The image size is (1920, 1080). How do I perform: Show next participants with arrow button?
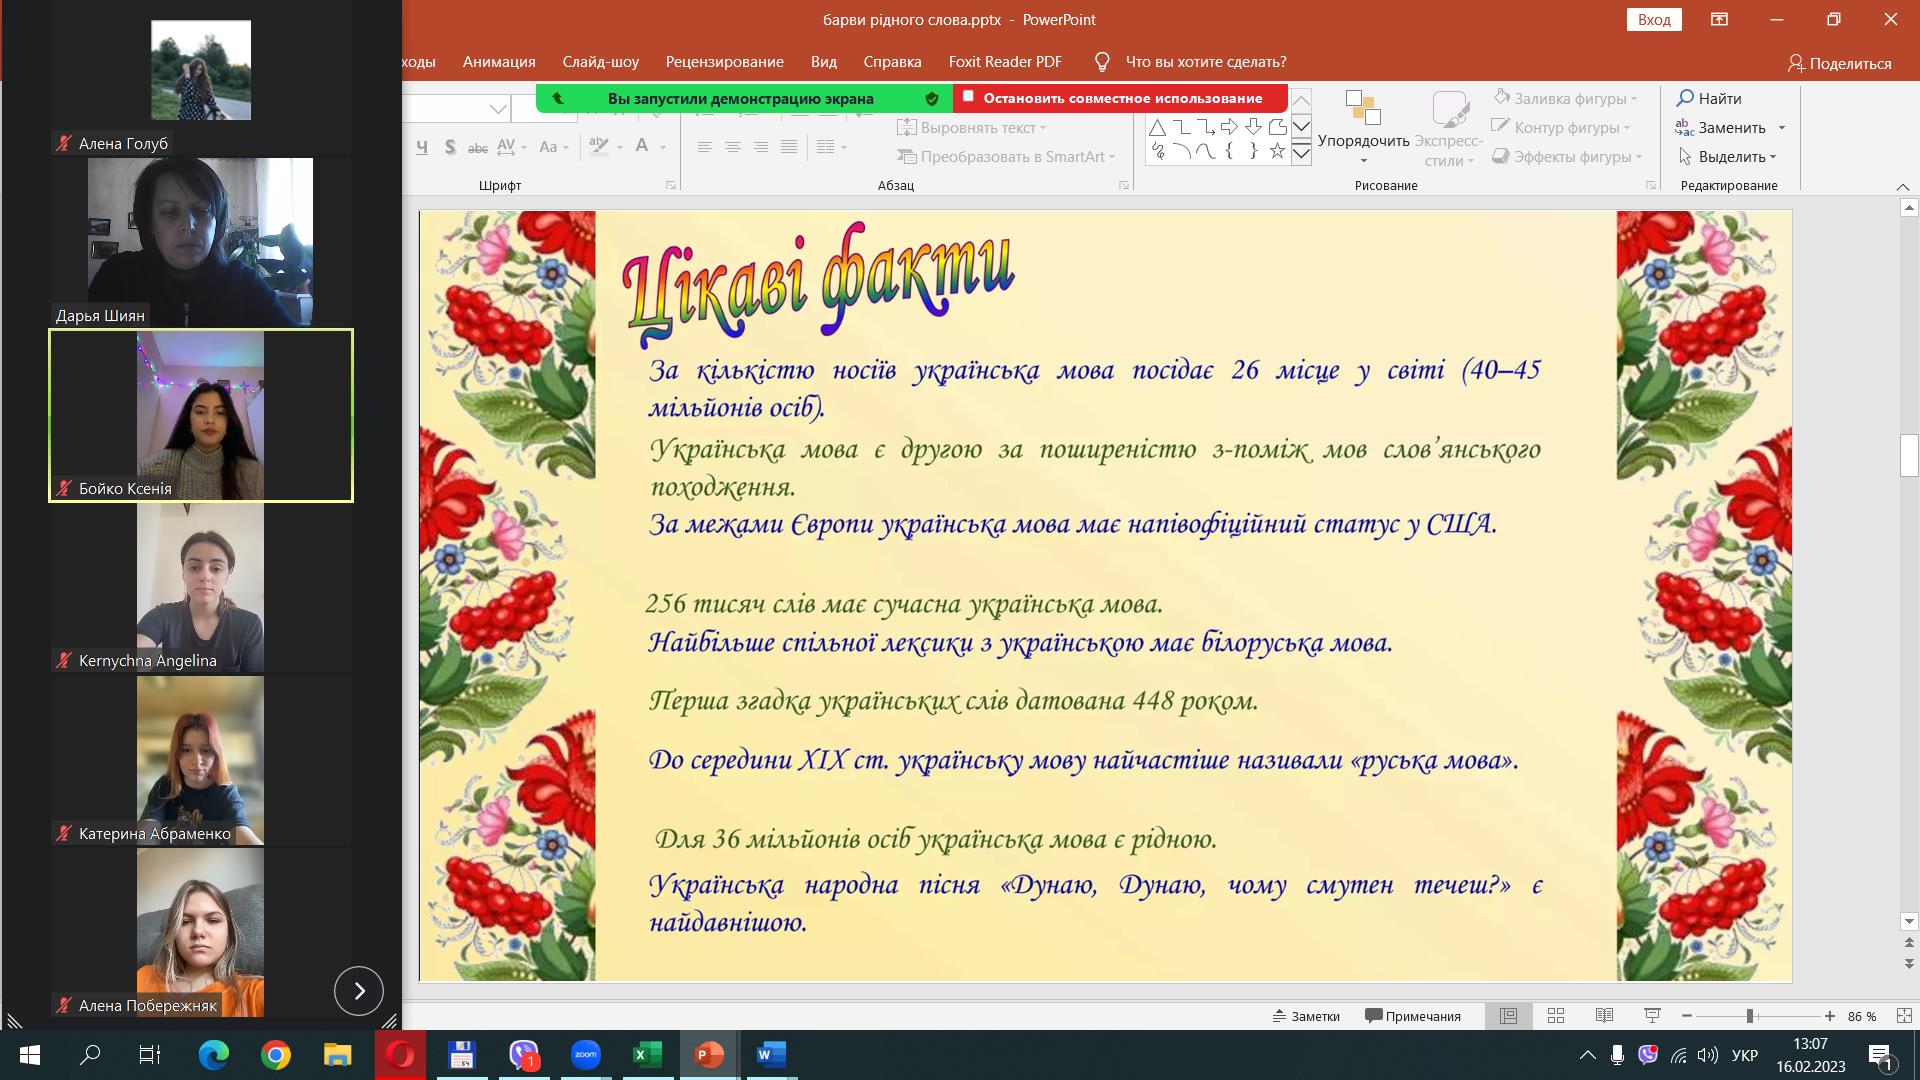tap(359, 991)
